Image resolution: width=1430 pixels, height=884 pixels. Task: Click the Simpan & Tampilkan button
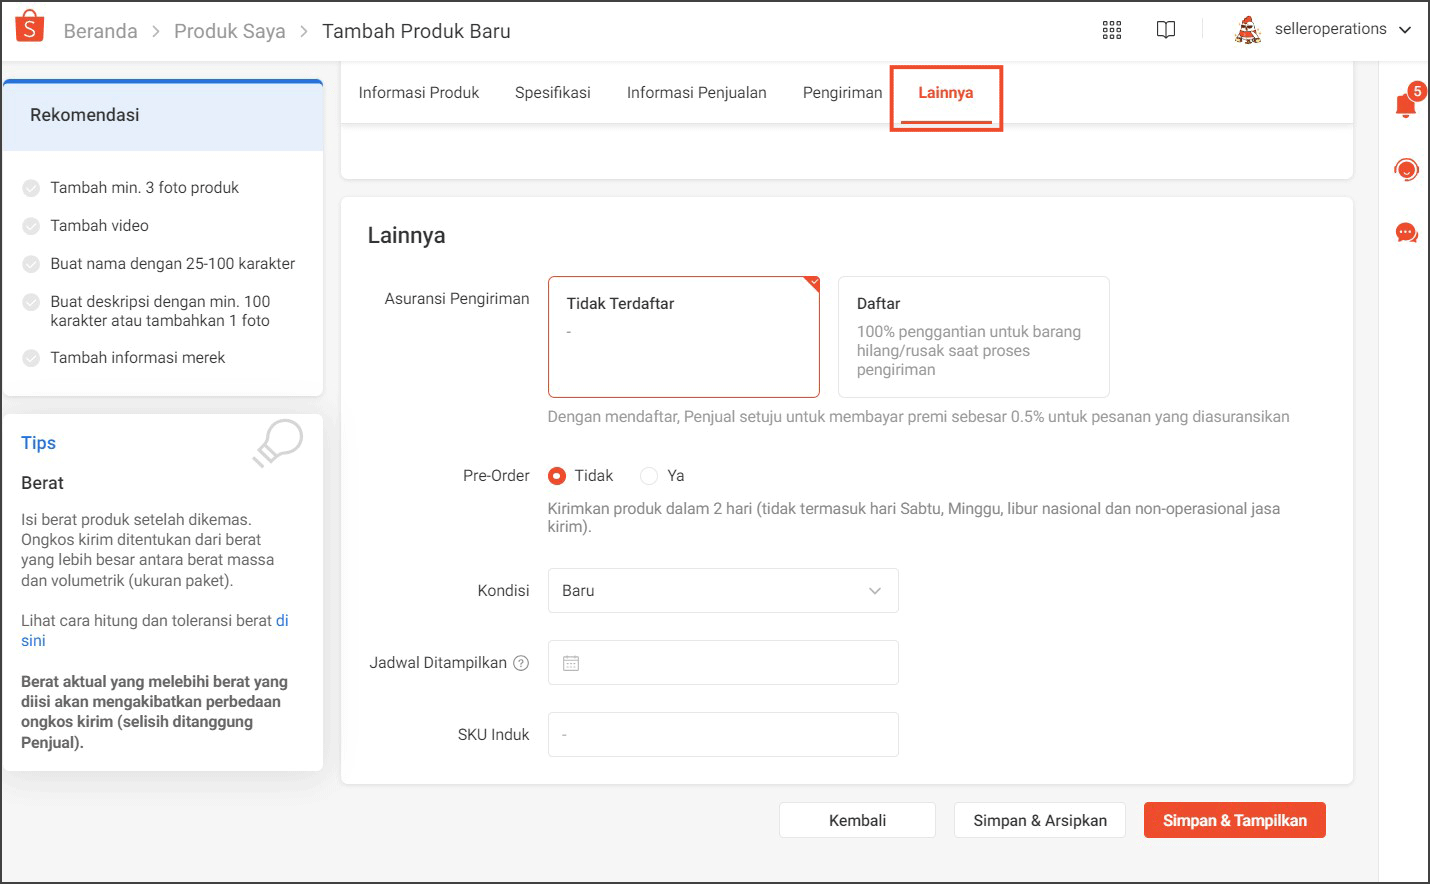1234,820
